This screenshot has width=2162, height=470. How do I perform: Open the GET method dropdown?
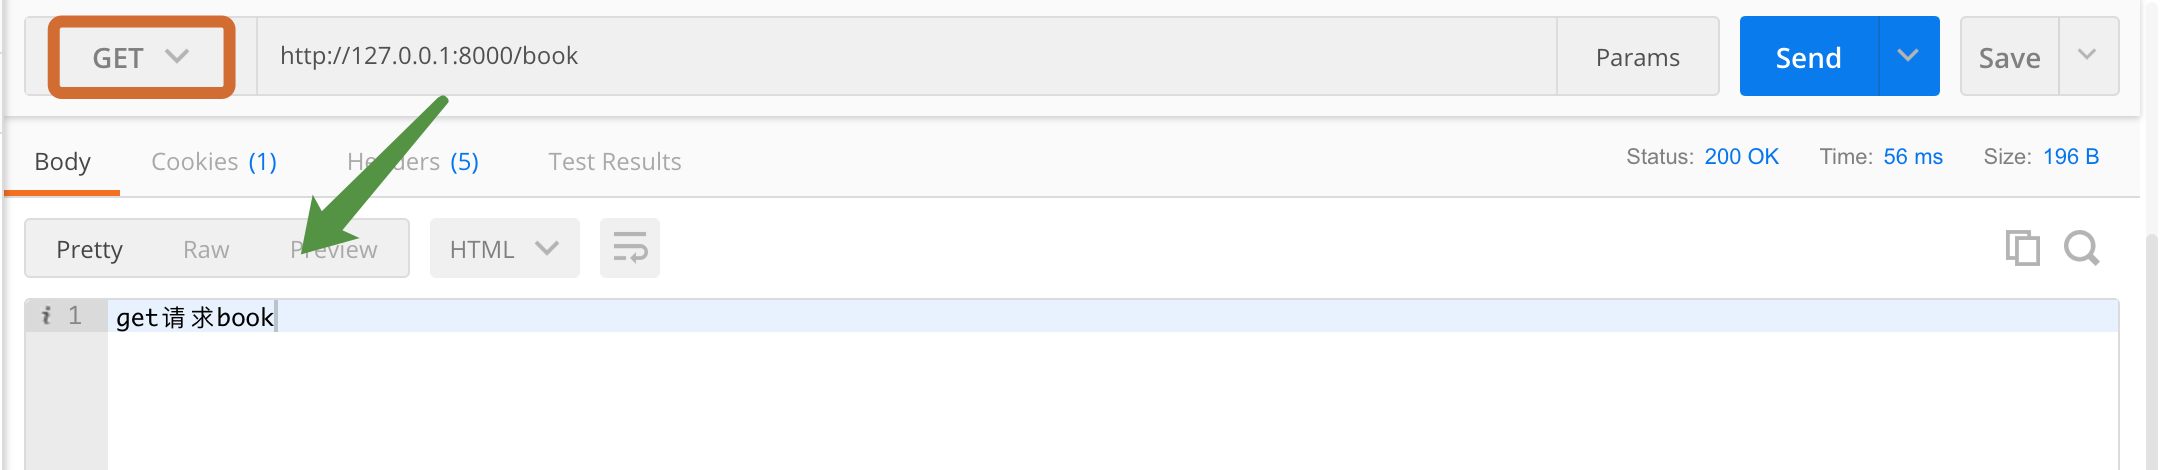141,58
